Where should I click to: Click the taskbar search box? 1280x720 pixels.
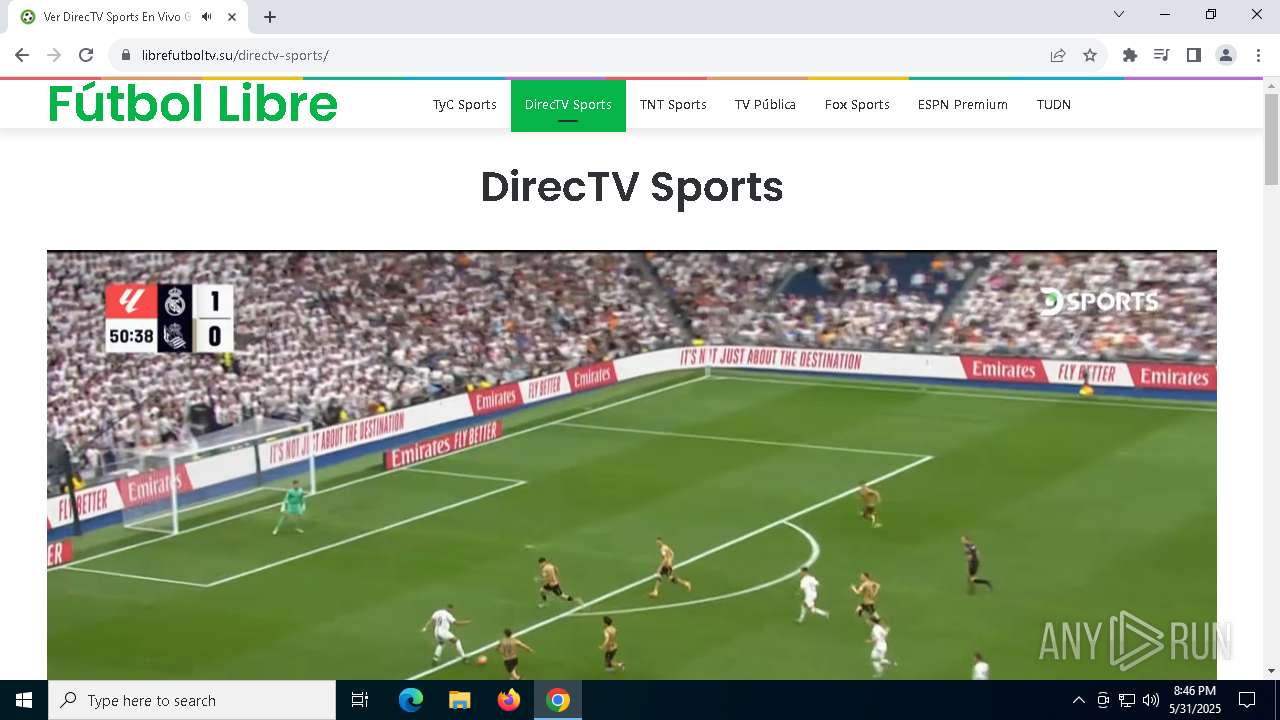tap(192, 700)
